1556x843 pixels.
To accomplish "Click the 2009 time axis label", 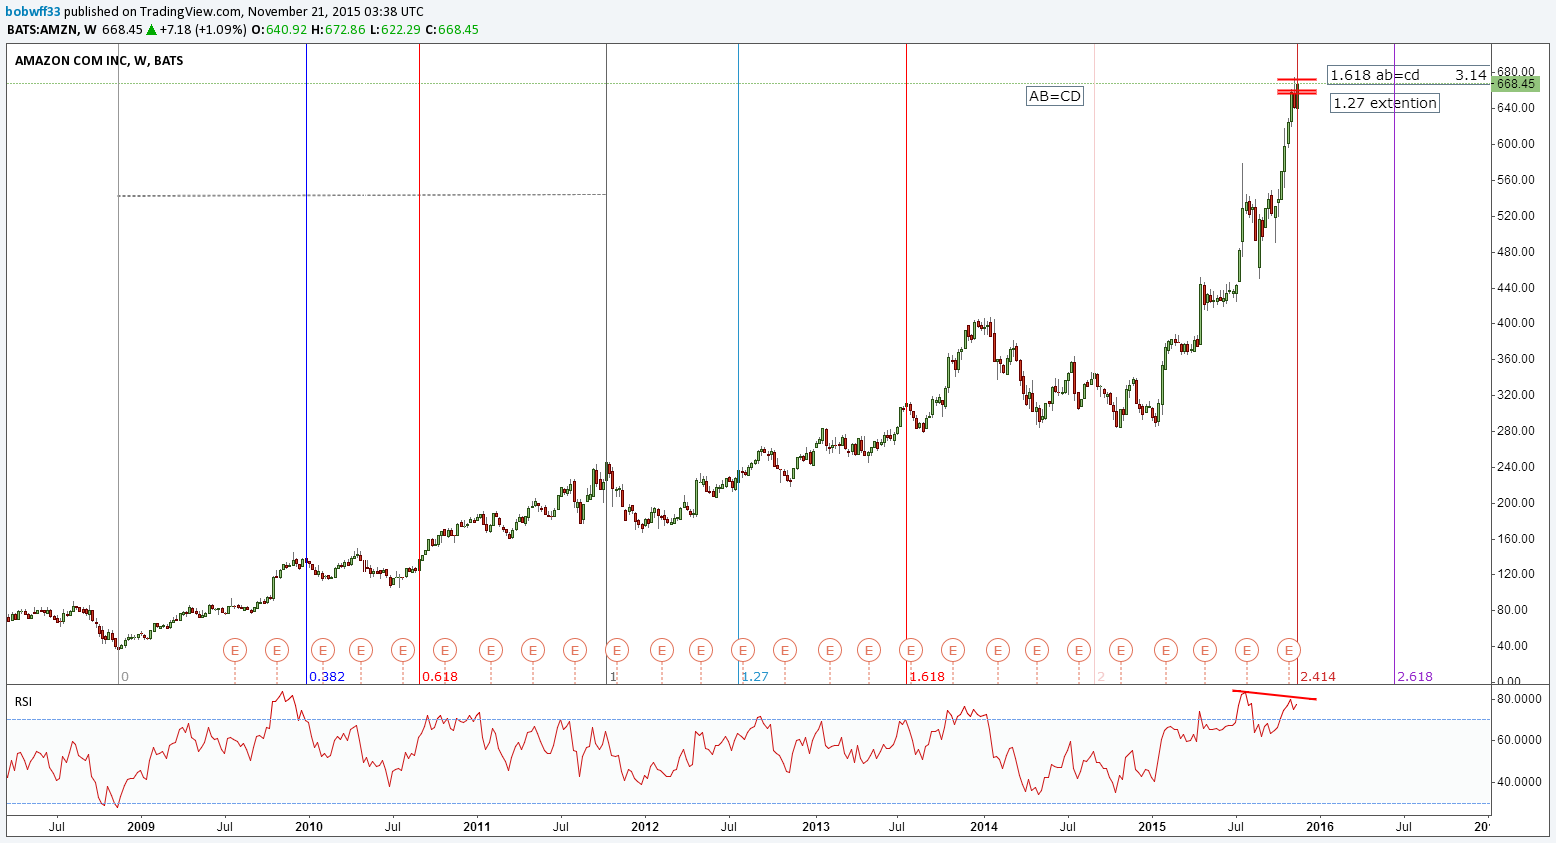I will (x=141, y=827).
